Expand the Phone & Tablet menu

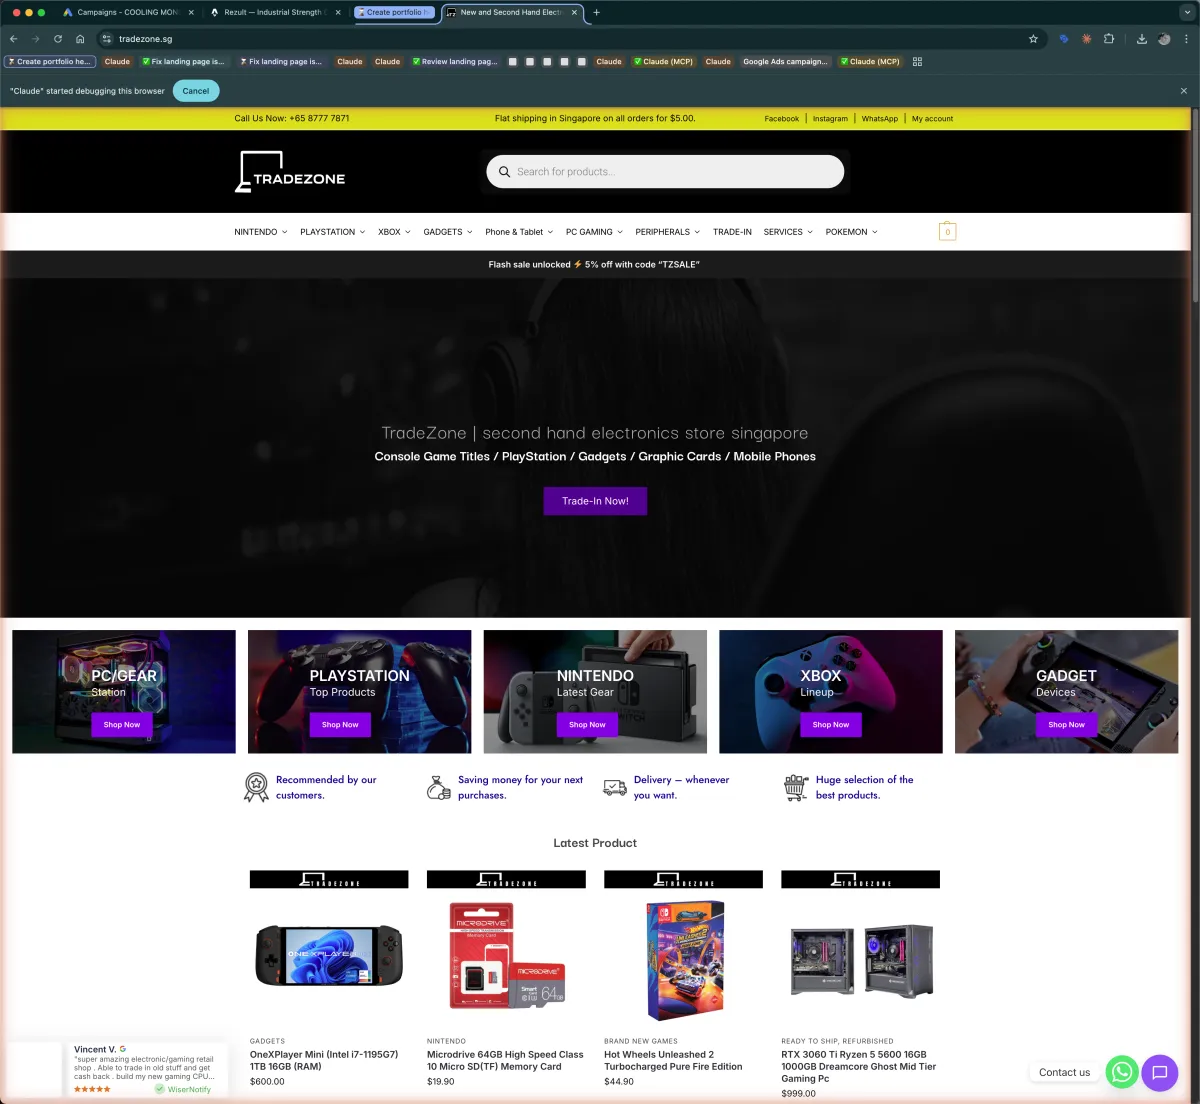tap(519, 232)
